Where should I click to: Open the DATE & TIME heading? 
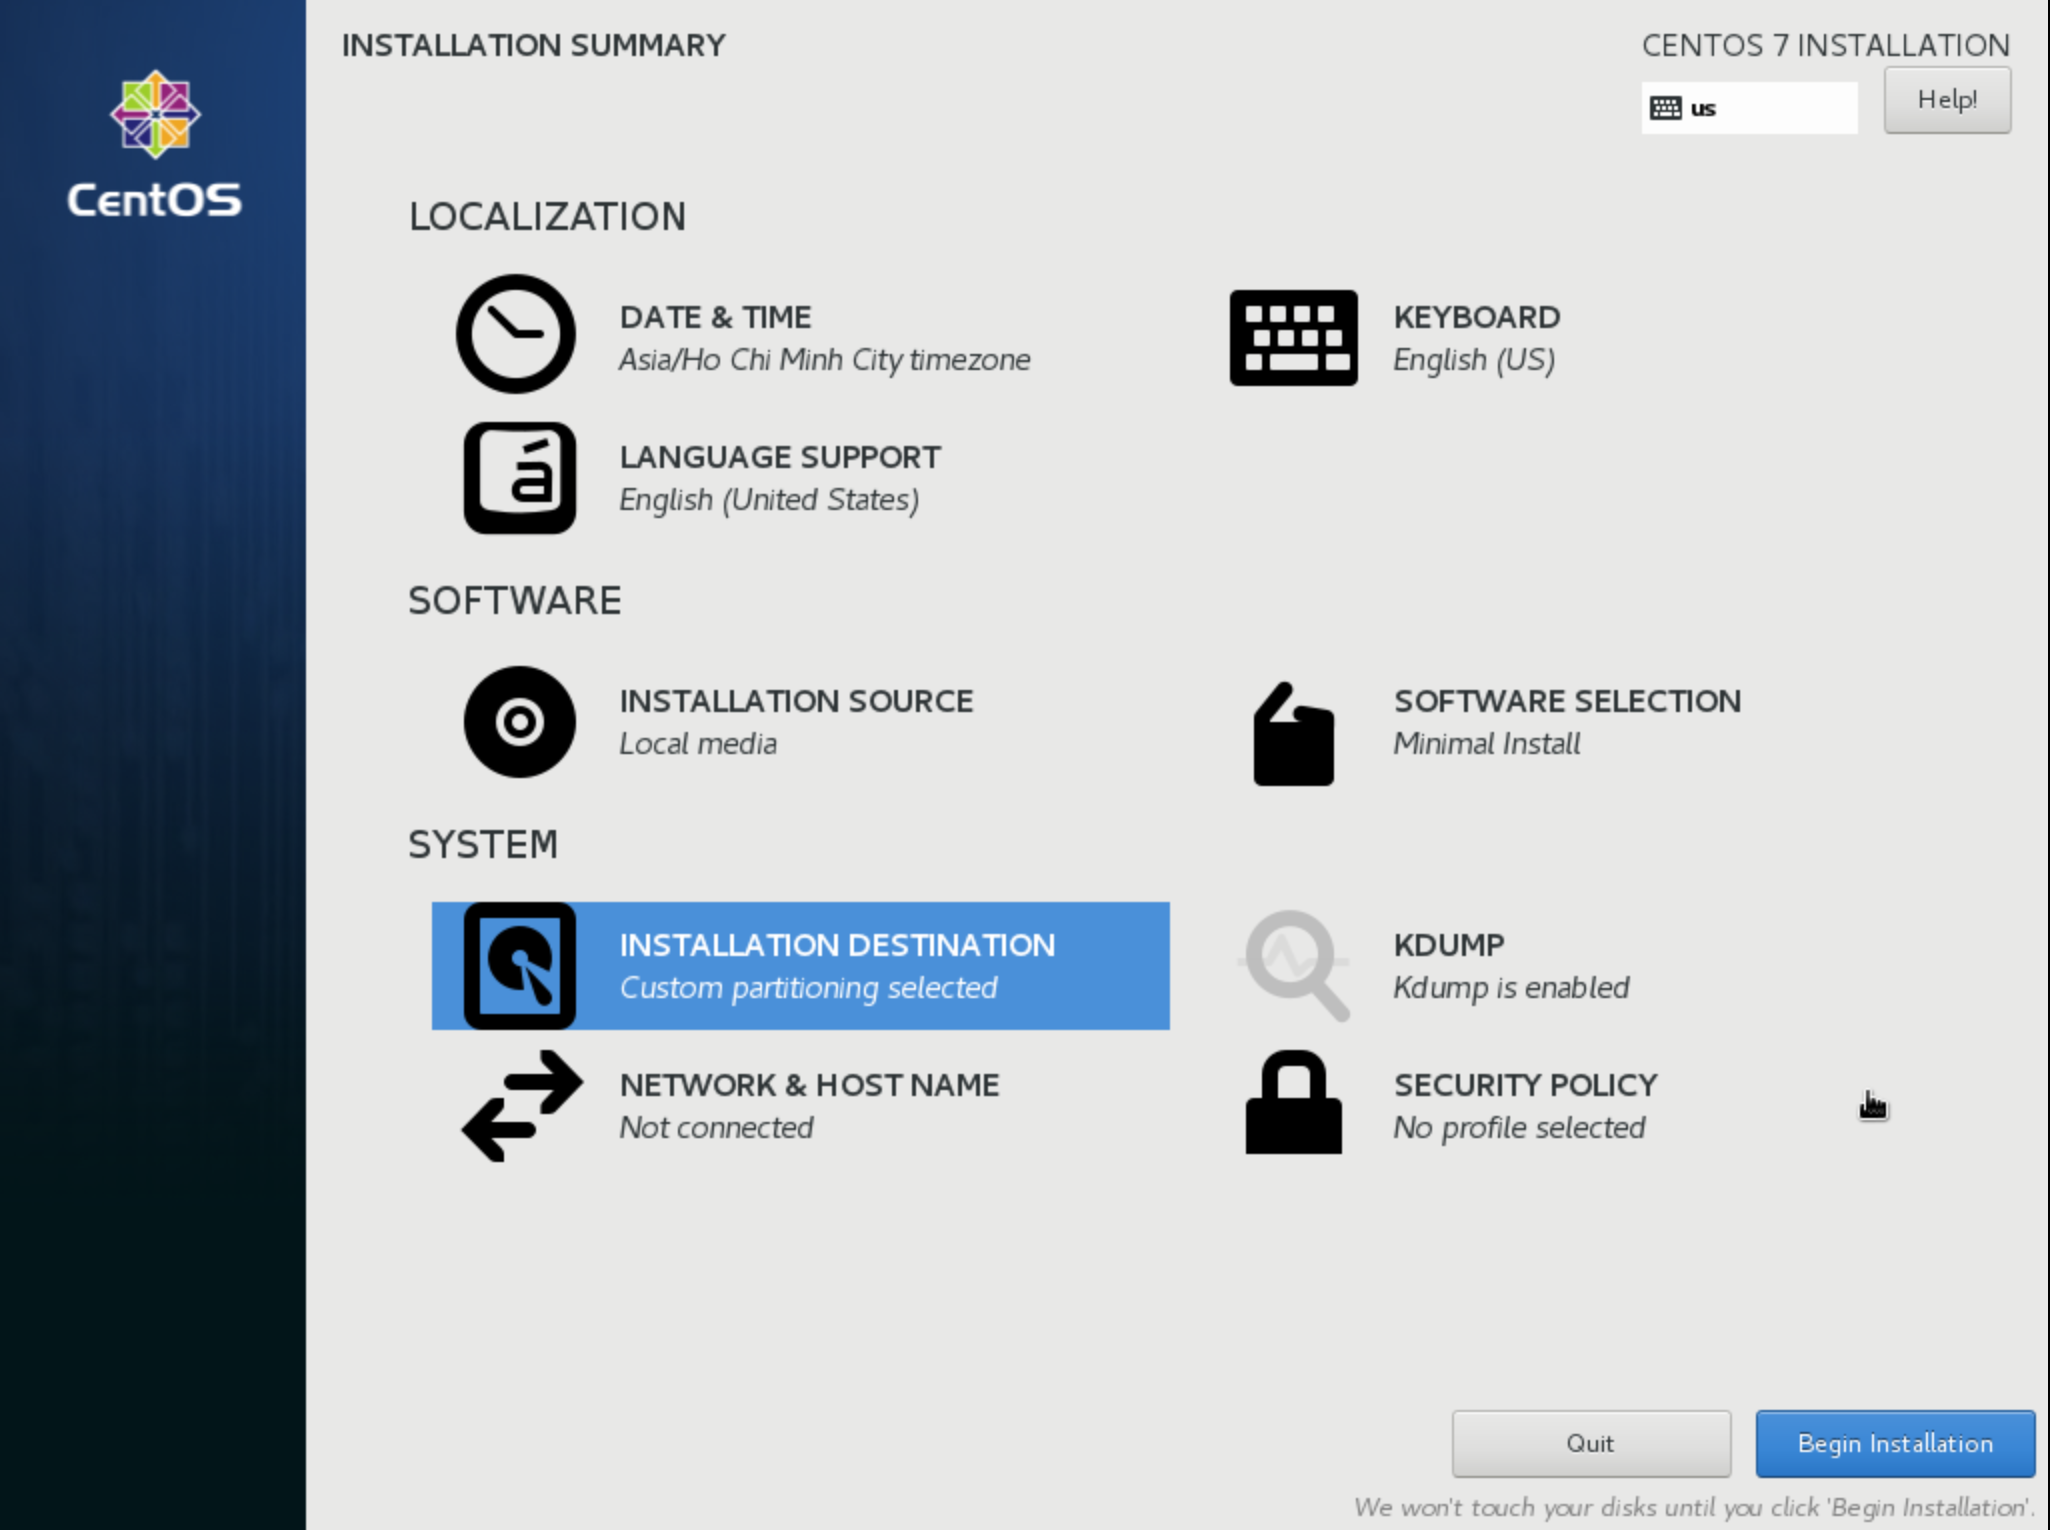click(x=715, y=317)
